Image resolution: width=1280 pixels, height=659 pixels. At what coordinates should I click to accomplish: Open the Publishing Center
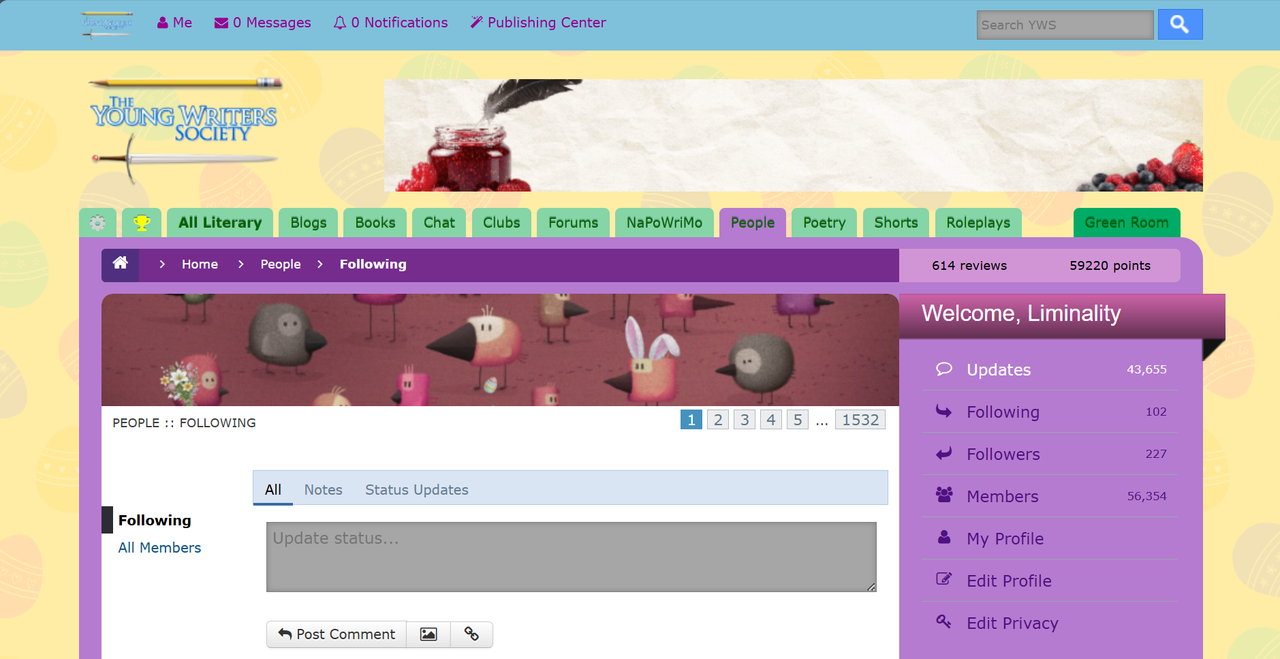[x=538, y=22]
